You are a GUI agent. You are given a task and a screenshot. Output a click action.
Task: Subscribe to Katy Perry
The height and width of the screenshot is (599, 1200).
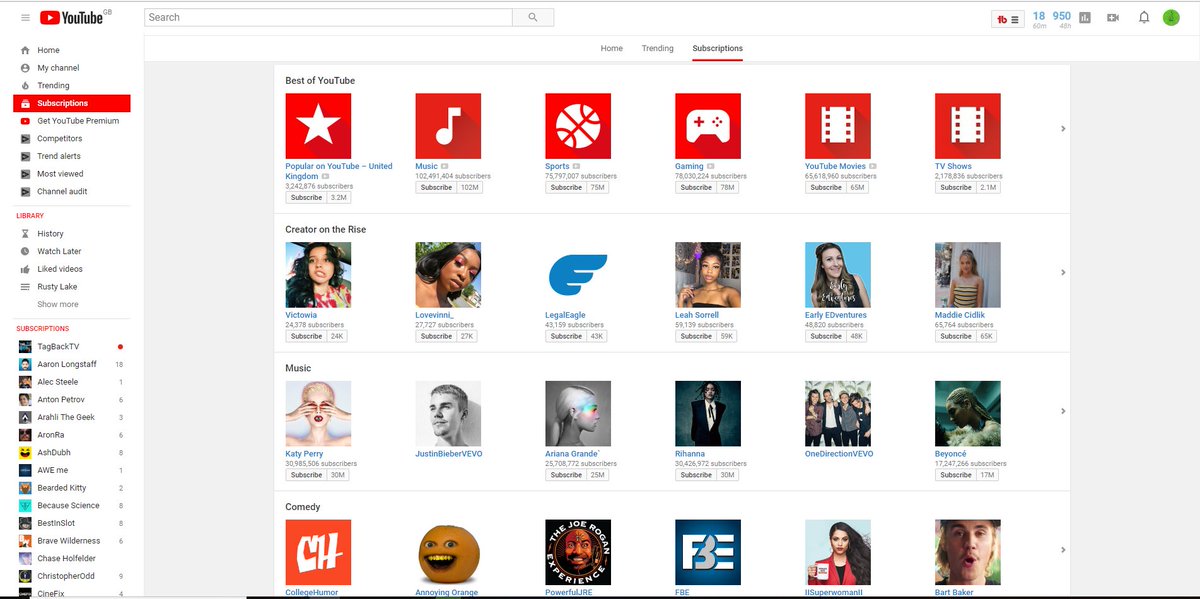click(306, 475)
